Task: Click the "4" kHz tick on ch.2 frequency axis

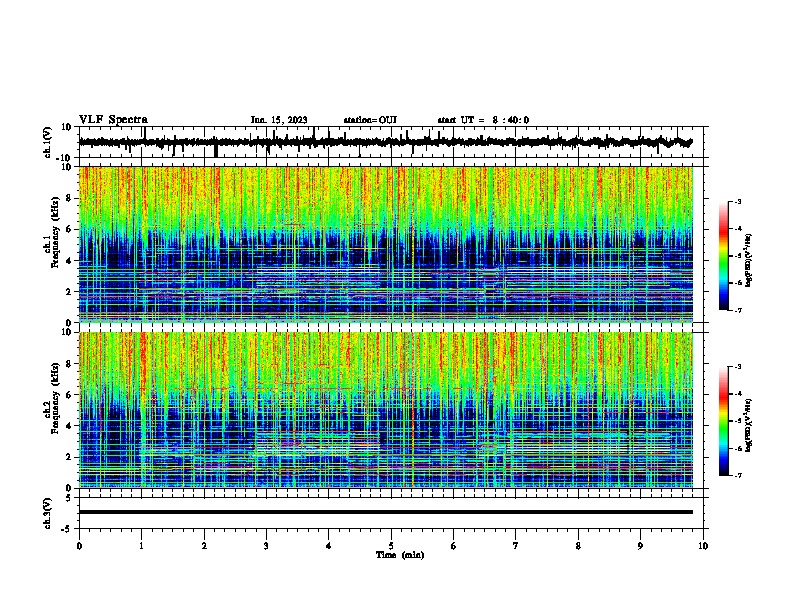Action: [70, 426]
